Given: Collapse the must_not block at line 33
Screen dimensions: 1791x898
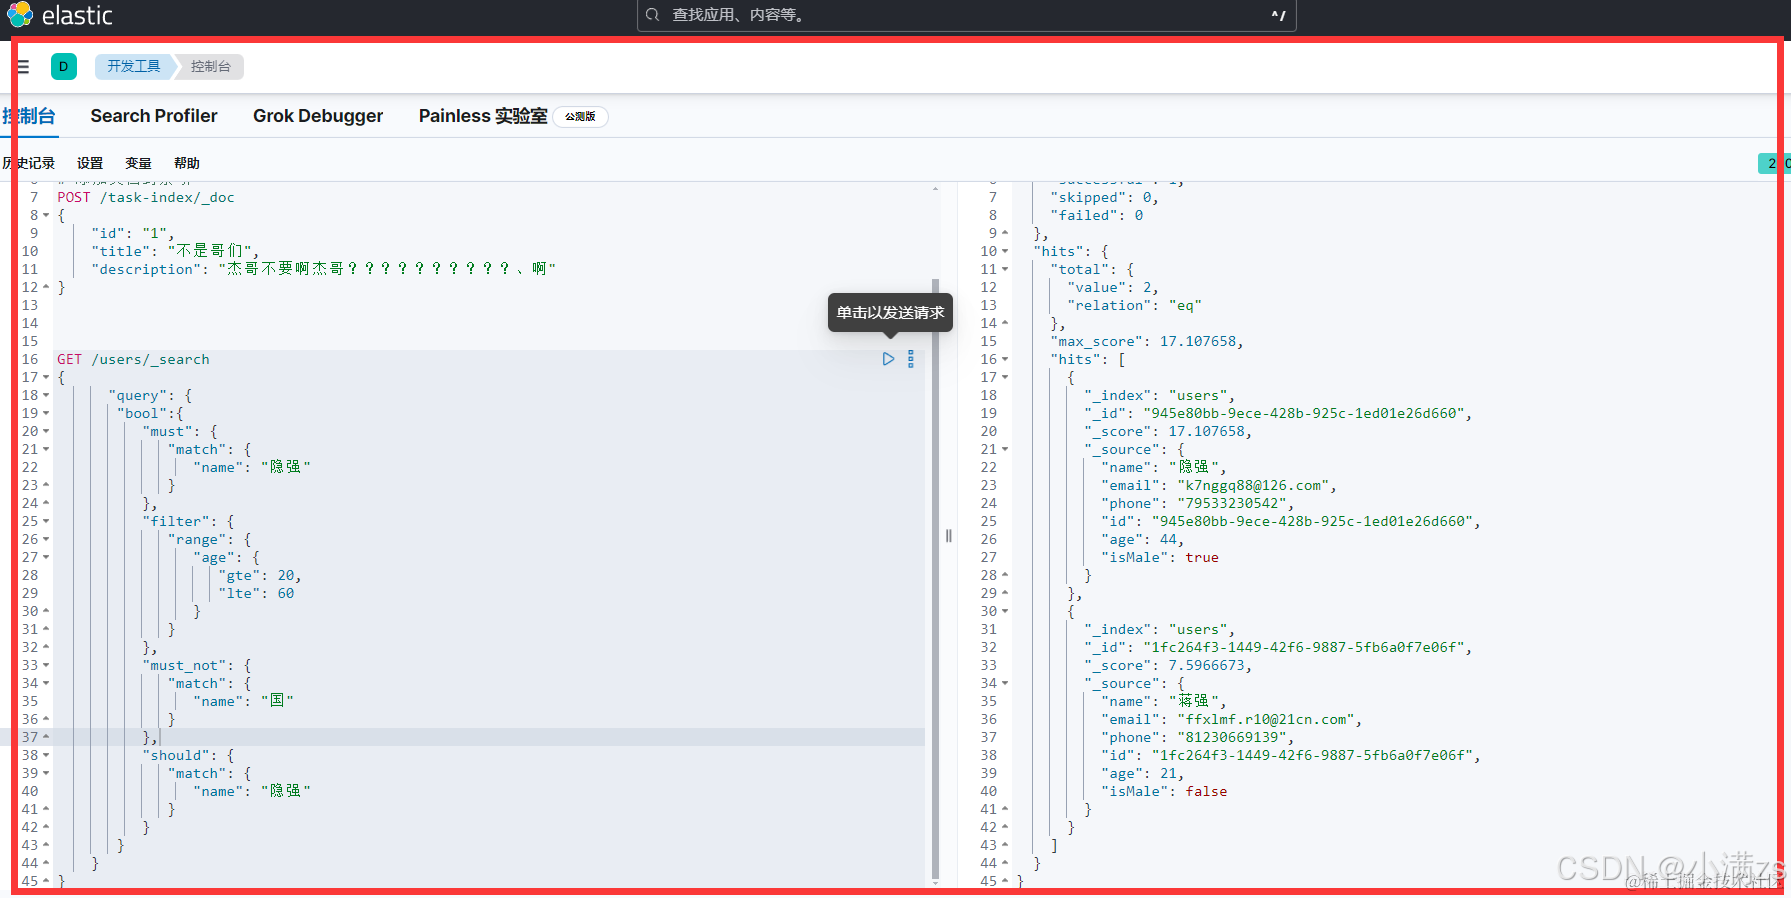Looking at the screenshot, I should tap(46, 665).
